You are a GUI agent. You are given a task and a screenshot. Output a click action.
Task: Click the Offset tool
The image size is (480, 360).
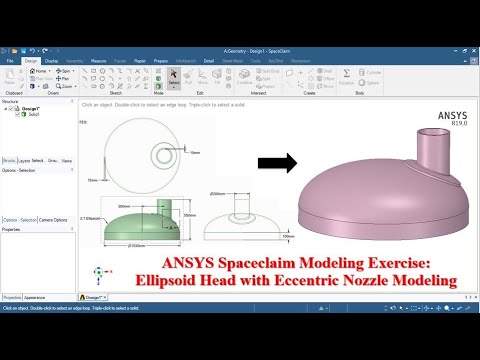tap(325, 79)
